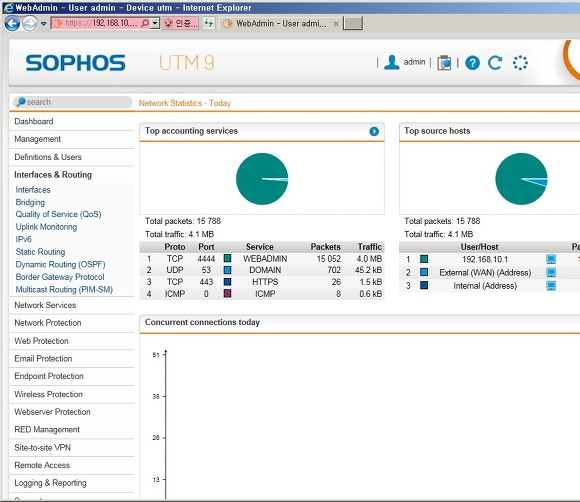This screenshot has height=502, width=580.
Task: Open Uplink Monitoring link
Action: 46,227
